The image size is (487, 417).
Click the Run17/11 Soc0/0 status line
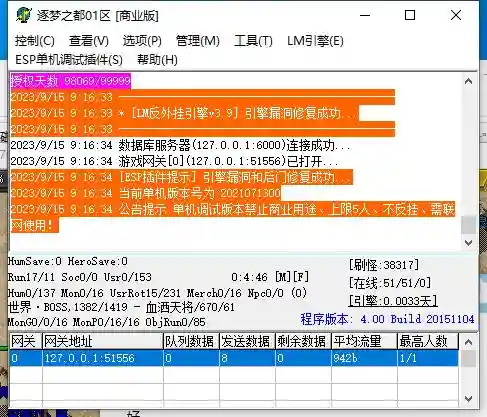(80, 277)
